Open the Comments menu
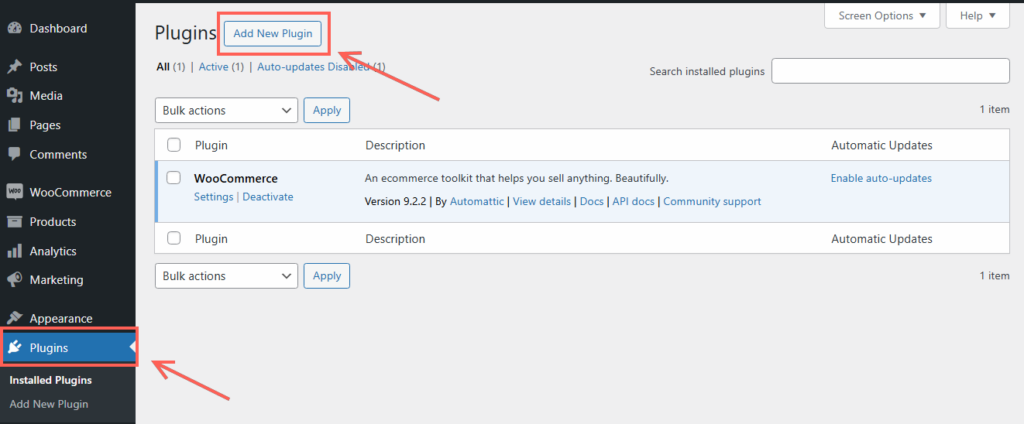The height and width of the screenshot is (424, 1024). point(58,155)
